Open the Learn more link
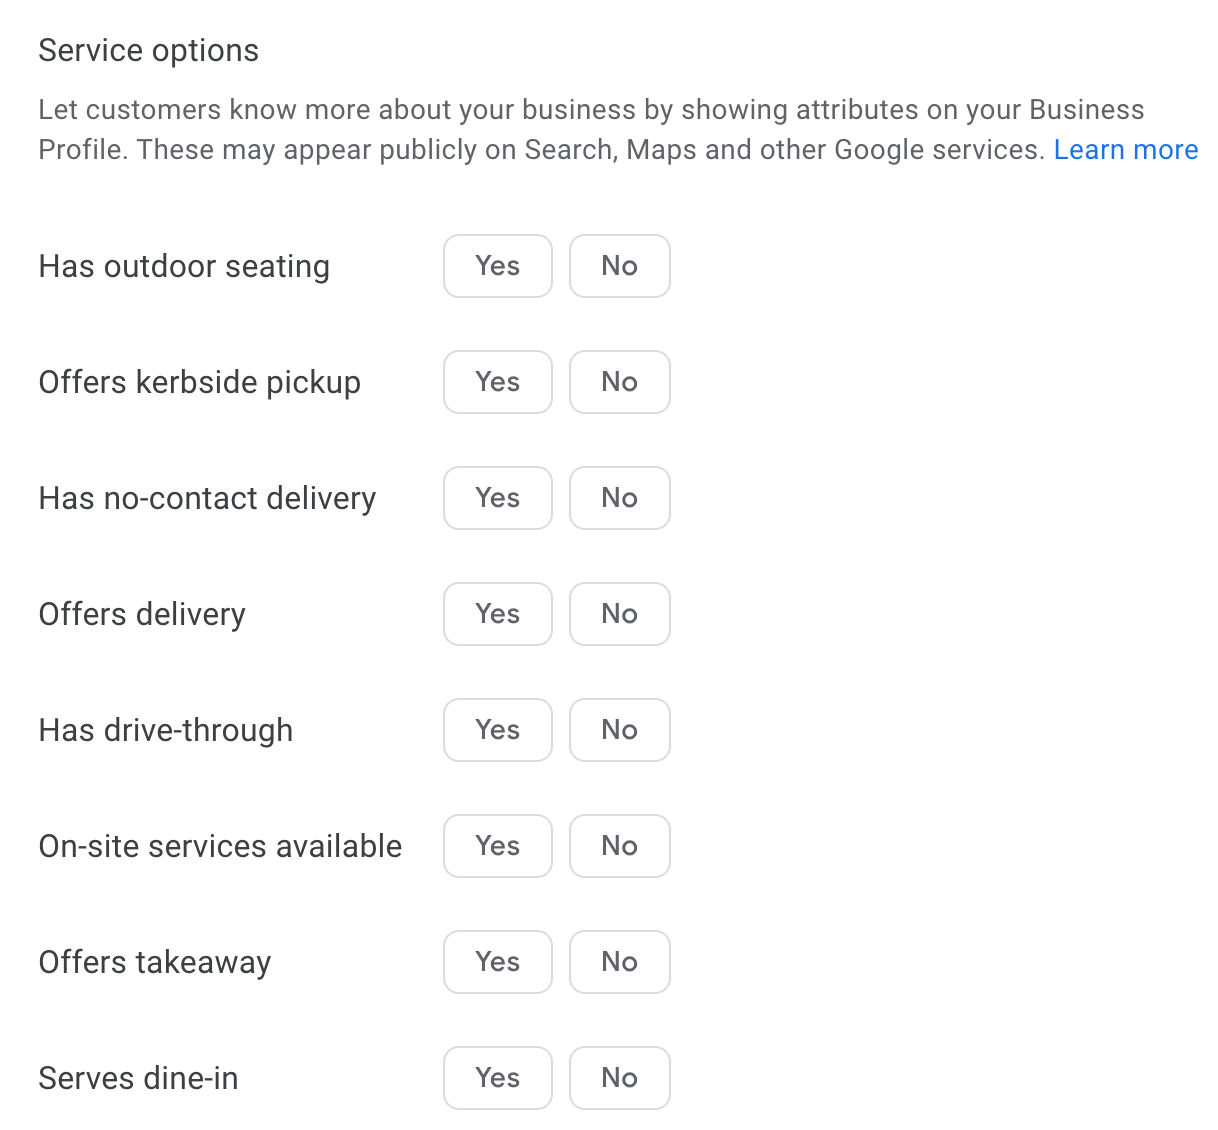1218x1130 pixels. pyautogui.click(x=1125, y=150)
